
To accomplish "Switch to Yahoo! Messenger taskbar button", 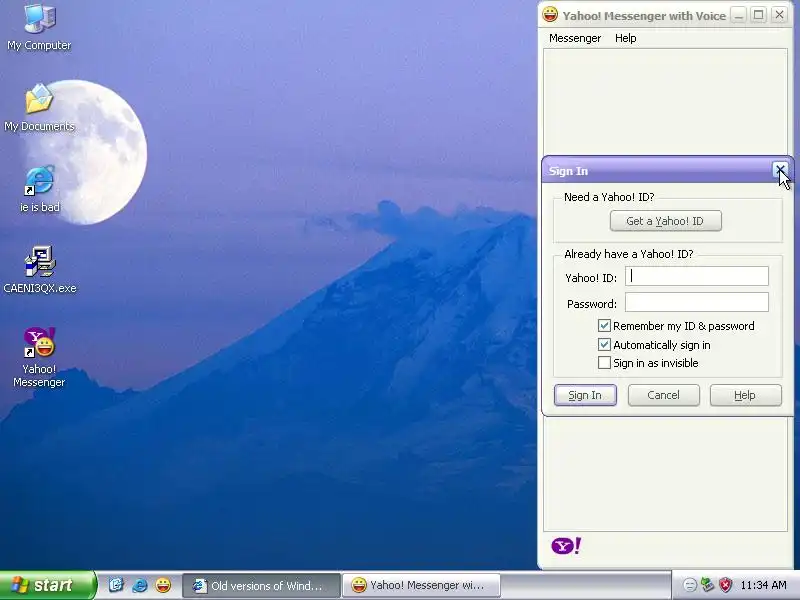I will [421, 585].
